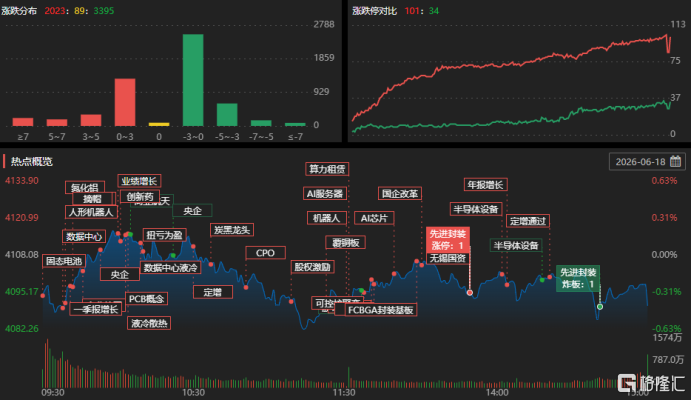Click the green-bordered 央企 tag
This screenshot has width=692, height=400.
tap(192, 211)
